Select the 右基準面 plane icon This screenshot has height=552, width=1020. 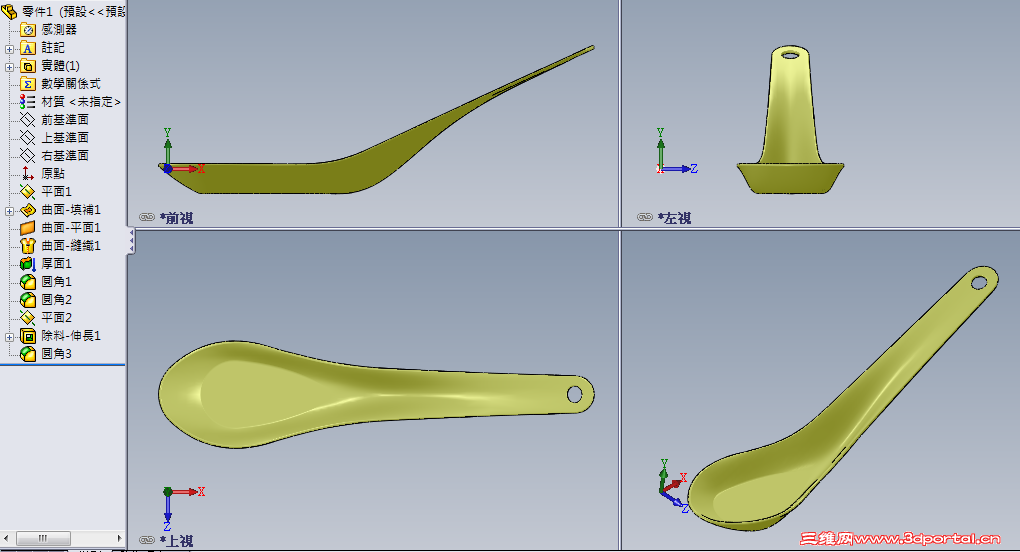coord(27,155)
